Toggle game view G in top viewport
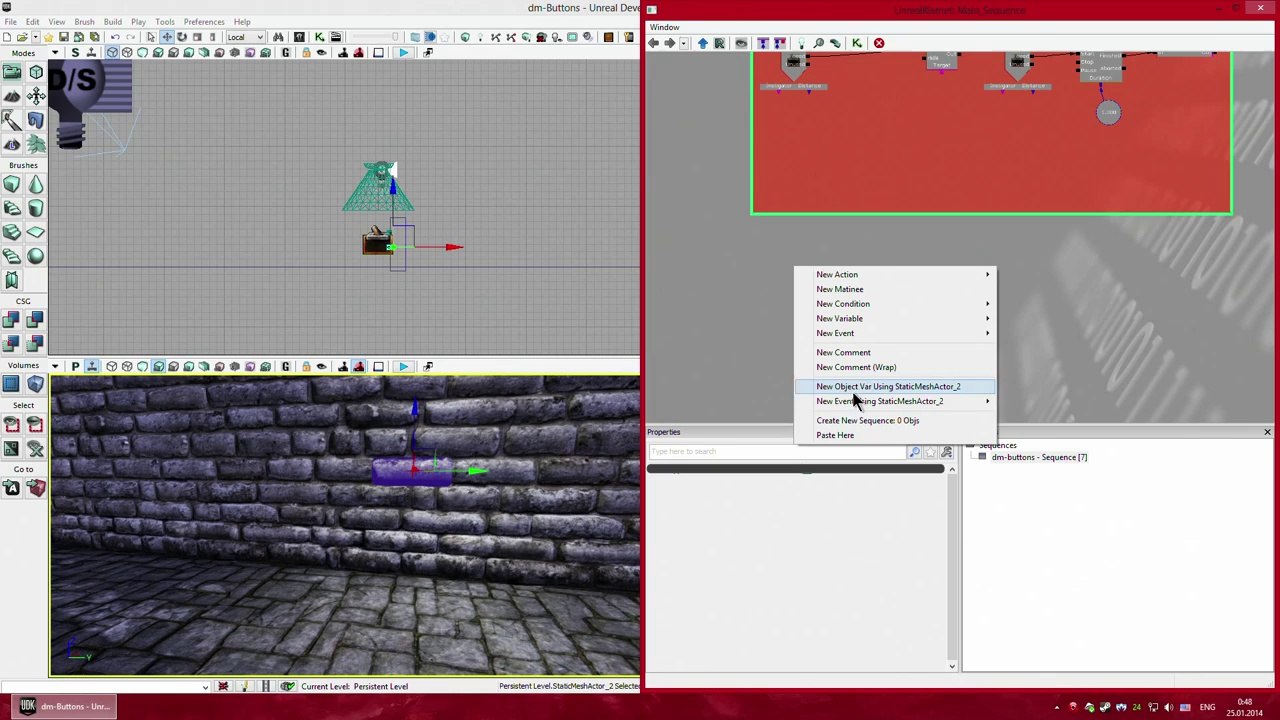 click(x=285, y=53)
